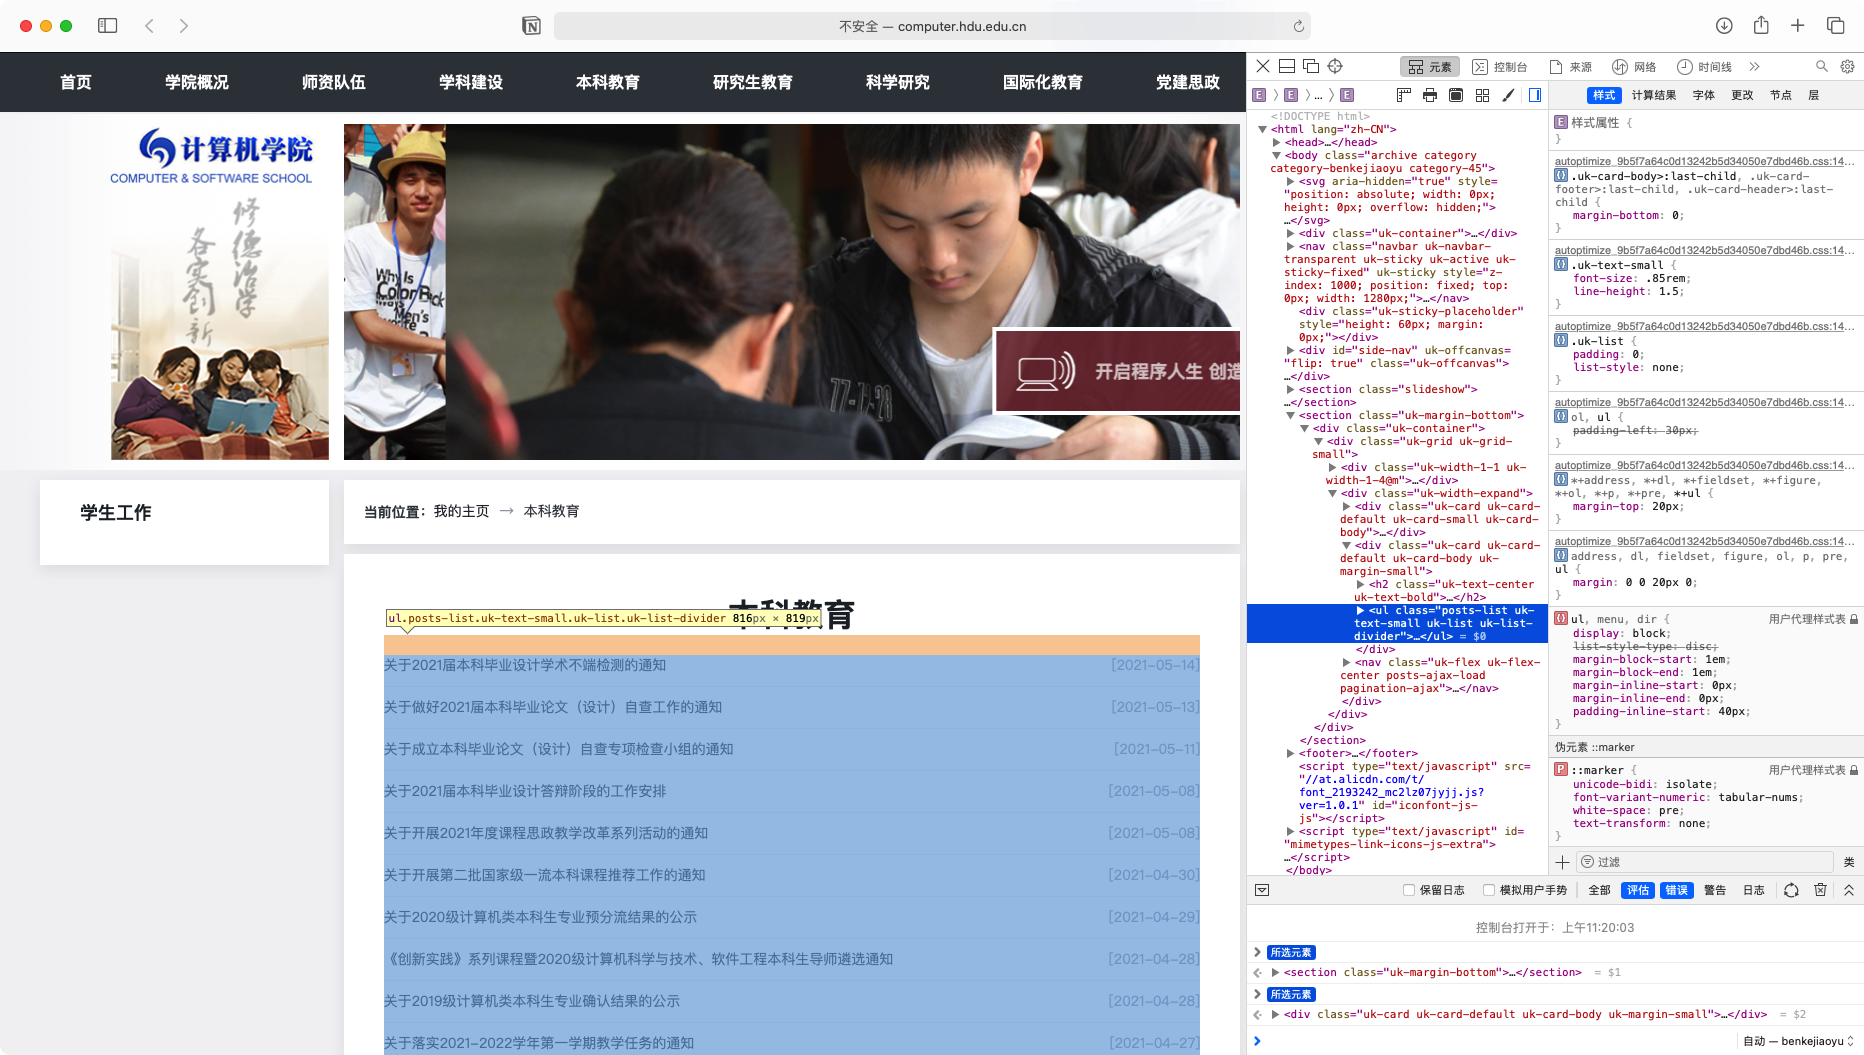The image size is (1864, 1055).
Task: Open the 字体 font tab in sidebar
Action: pyautogui.click(x=1704, y=95)
